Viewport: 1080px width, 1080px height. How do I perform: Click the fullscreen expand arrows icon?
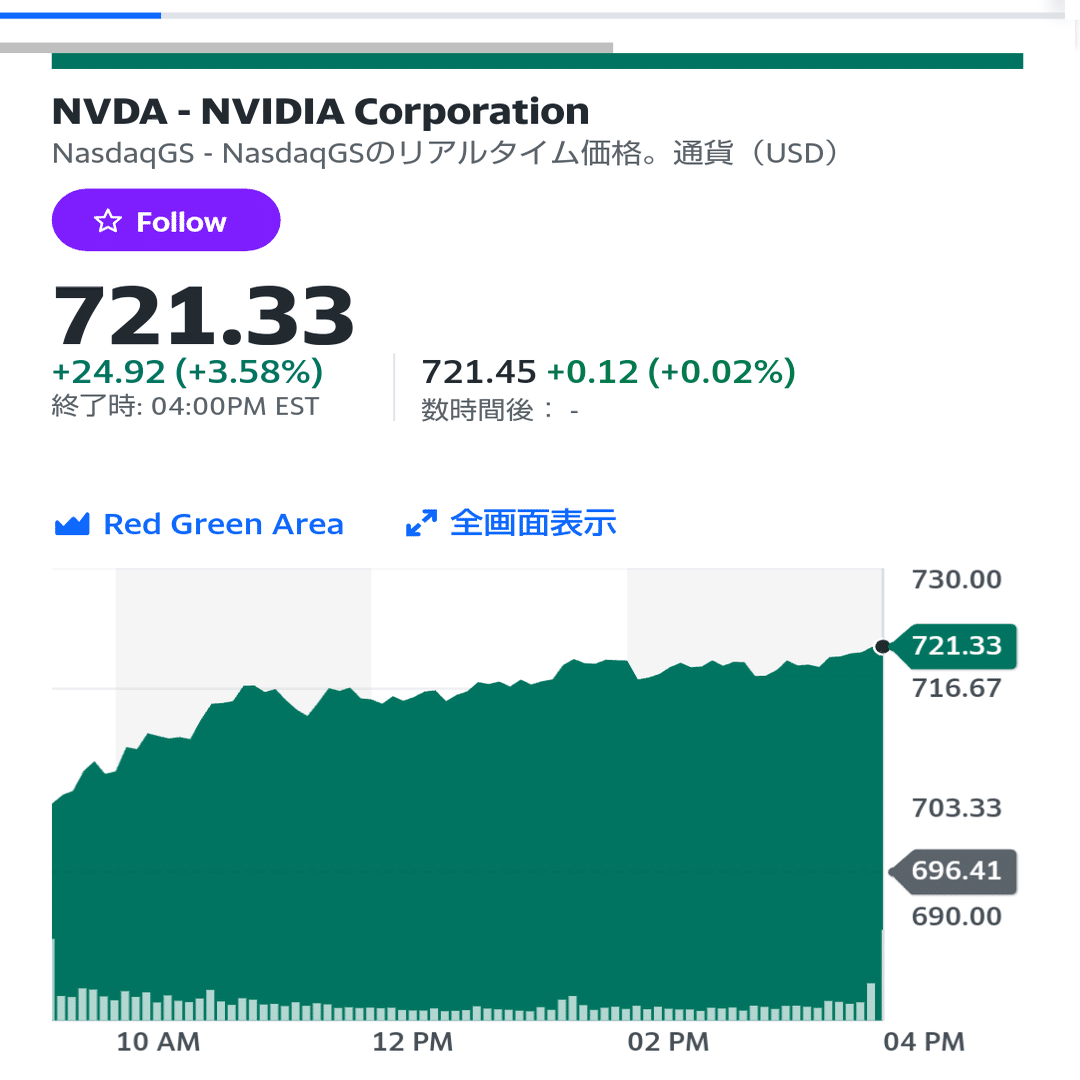click(421, 523)
